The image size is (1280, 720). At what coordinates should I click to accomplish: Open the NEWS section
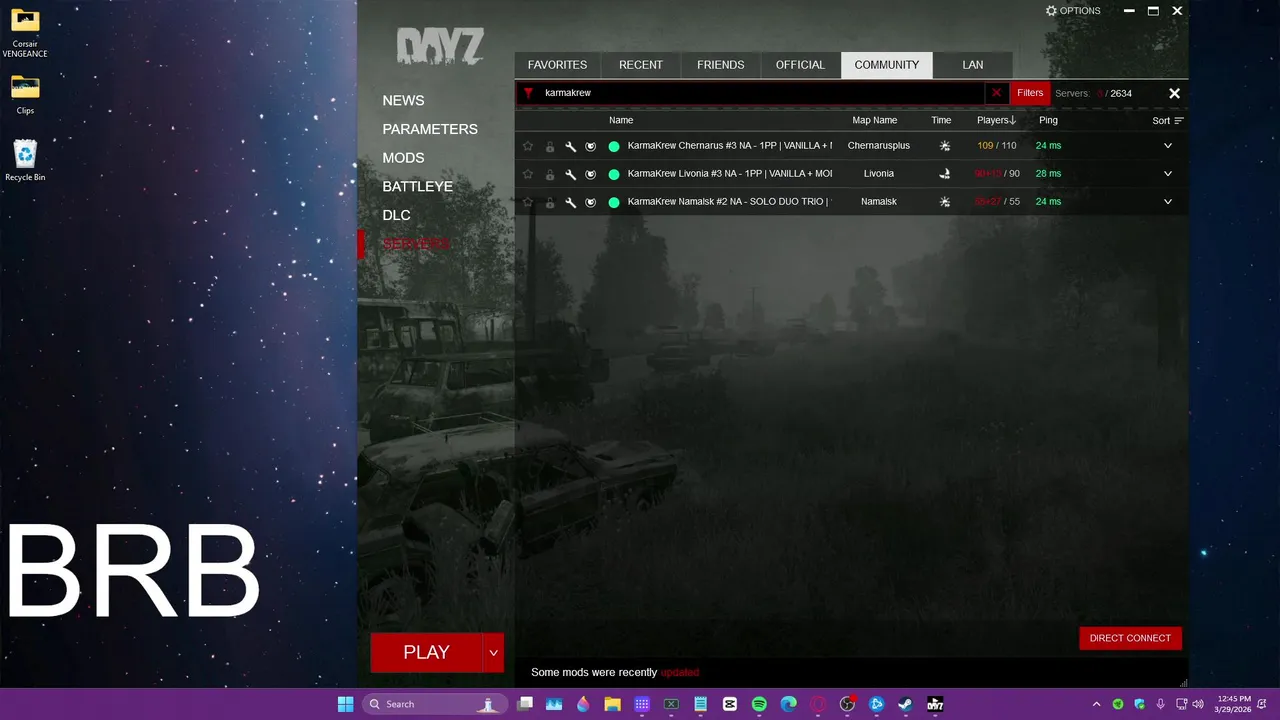(x=403, y=101)
